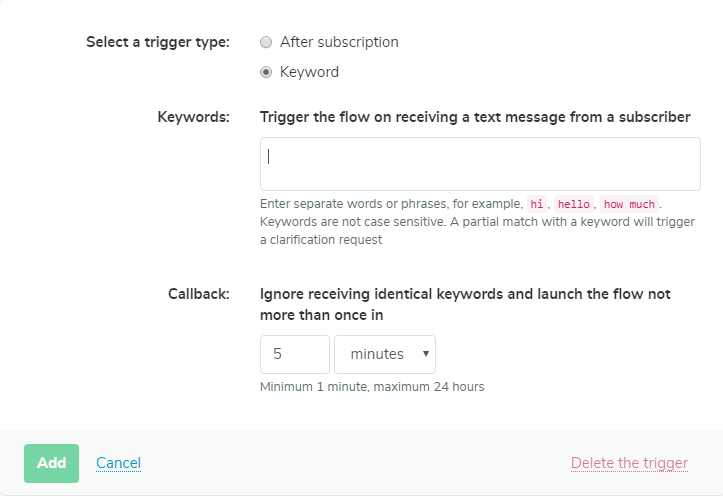Screen dimensions: 723x496
Task: Click the "hi" example keyword tag
Action: pos(537,204)
